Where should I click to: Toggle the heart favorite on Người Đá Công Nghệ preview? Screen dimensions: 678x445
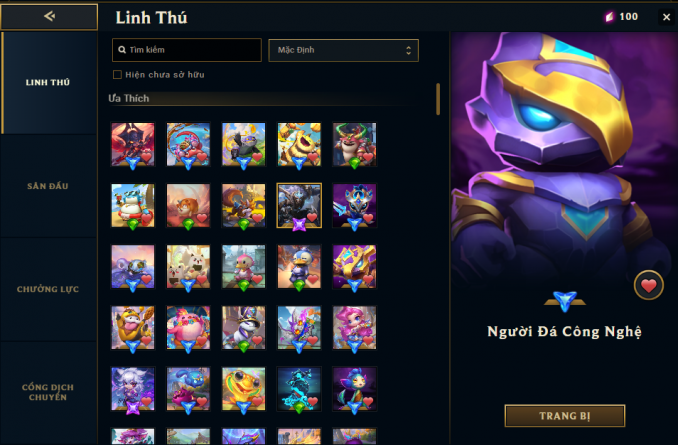click(x=649, y=285)
